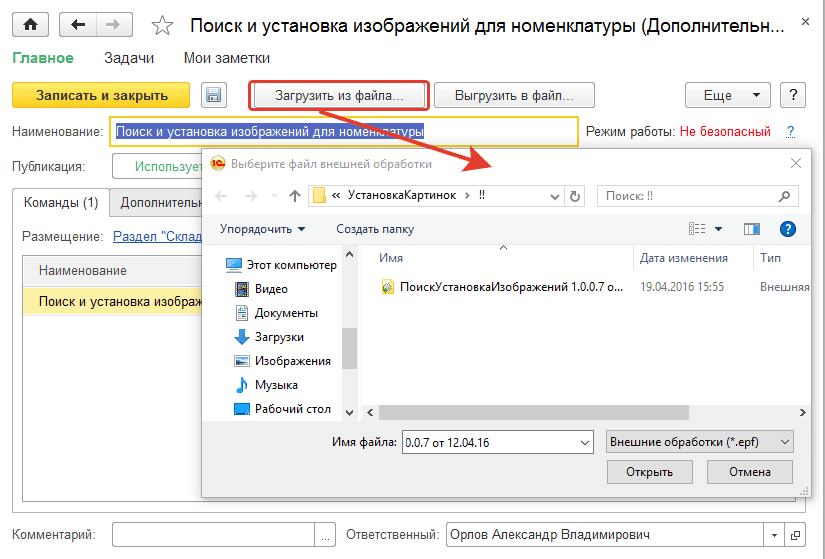Open file type filter Внешние обработки (*.epf)
Screen dimensions: 825x559
click(x=699, y=442)
